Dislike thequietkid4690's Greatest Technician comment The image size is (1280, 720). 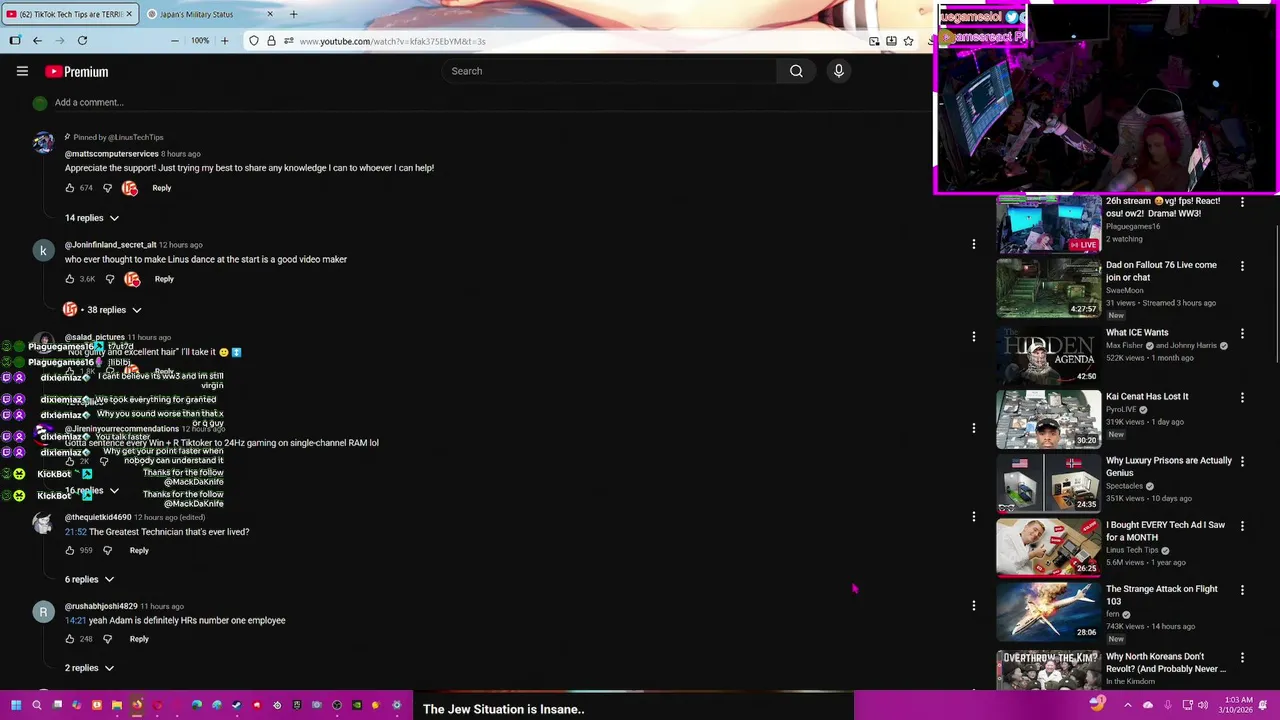[108, 550]
